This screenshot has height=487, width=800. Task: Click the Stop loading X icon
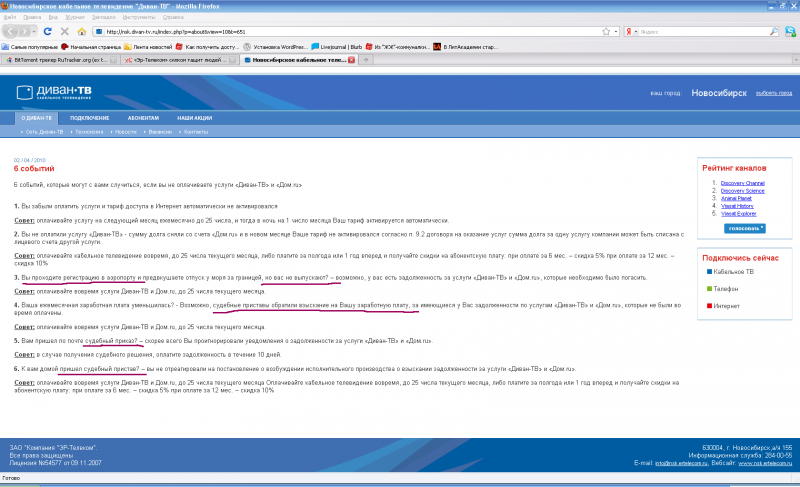tap(66, 32)
